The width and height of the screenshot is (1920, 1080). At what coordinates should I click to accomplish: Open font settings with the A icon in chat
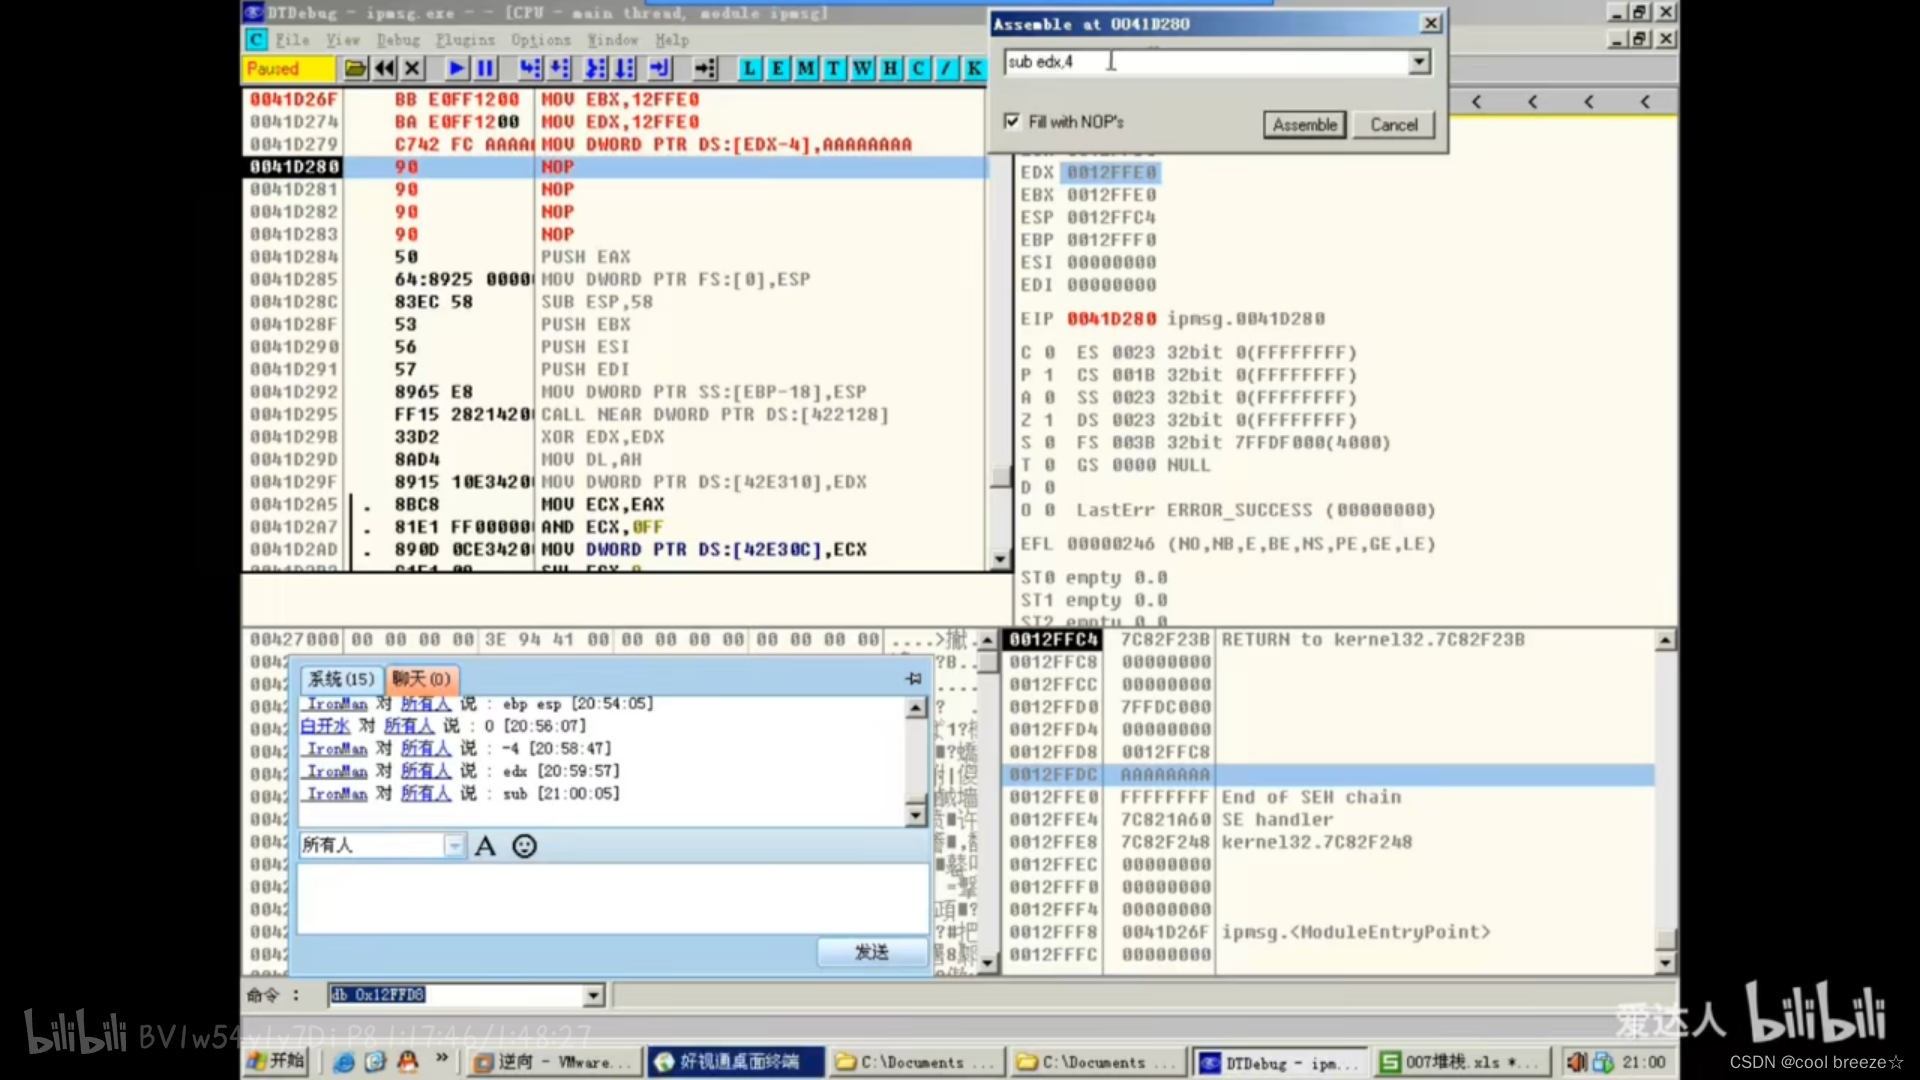coord(485,846)
